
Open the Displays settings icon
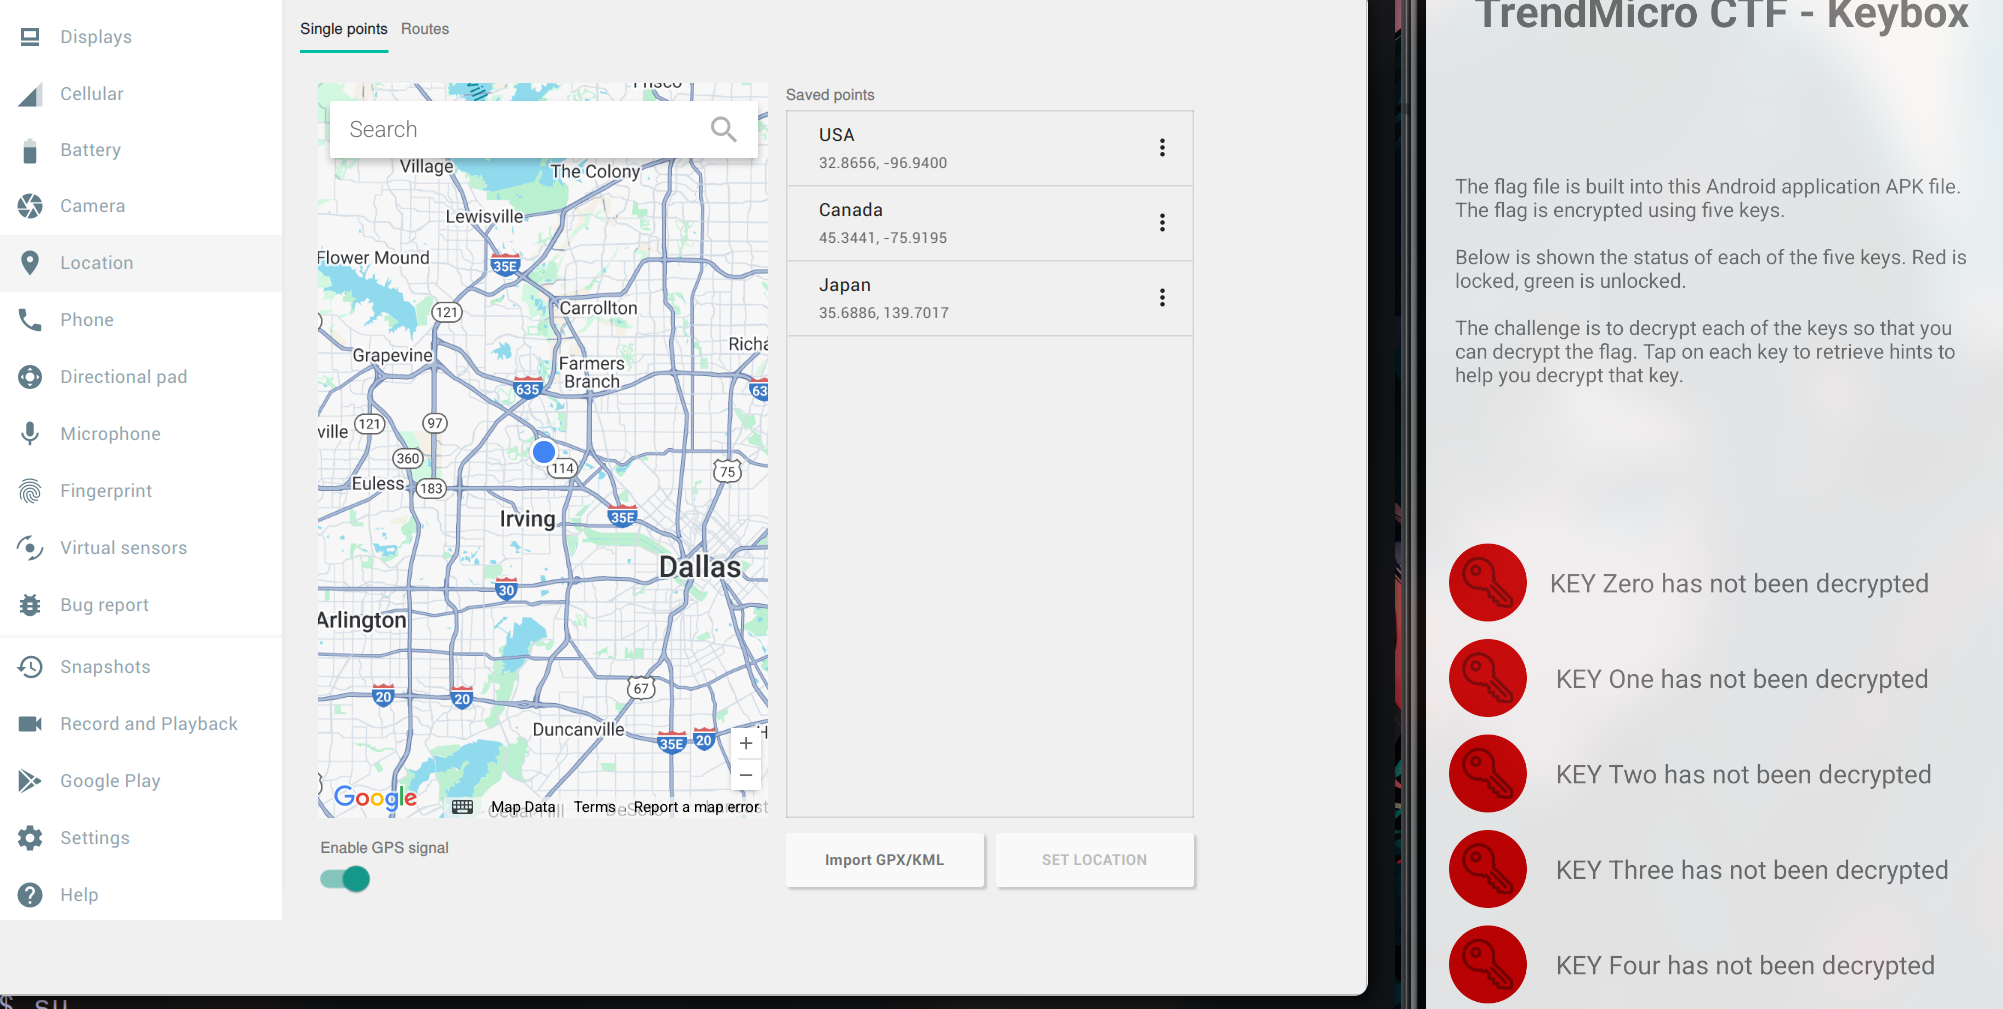point(30,37)
